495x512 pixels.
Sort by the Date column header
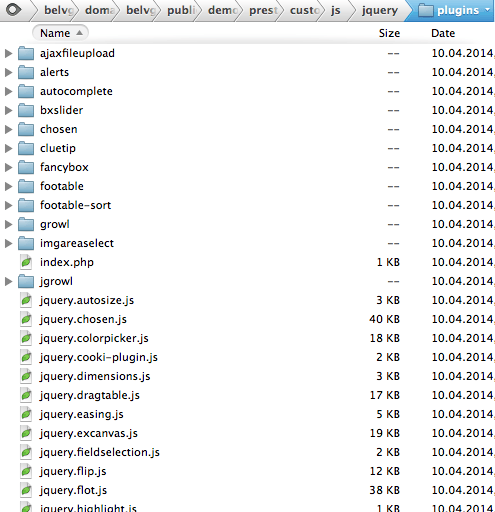[443, 33]
